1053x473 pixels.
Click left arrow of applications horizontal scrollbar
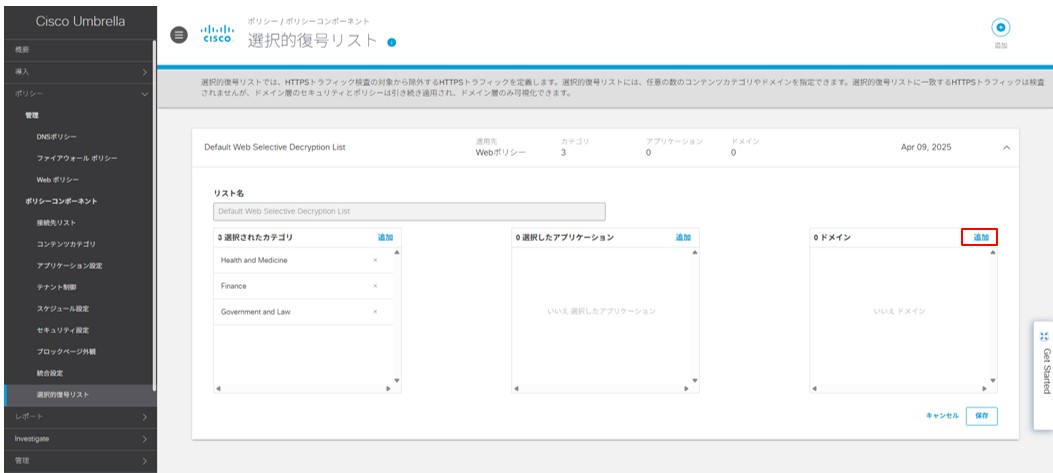pos(516,388)
